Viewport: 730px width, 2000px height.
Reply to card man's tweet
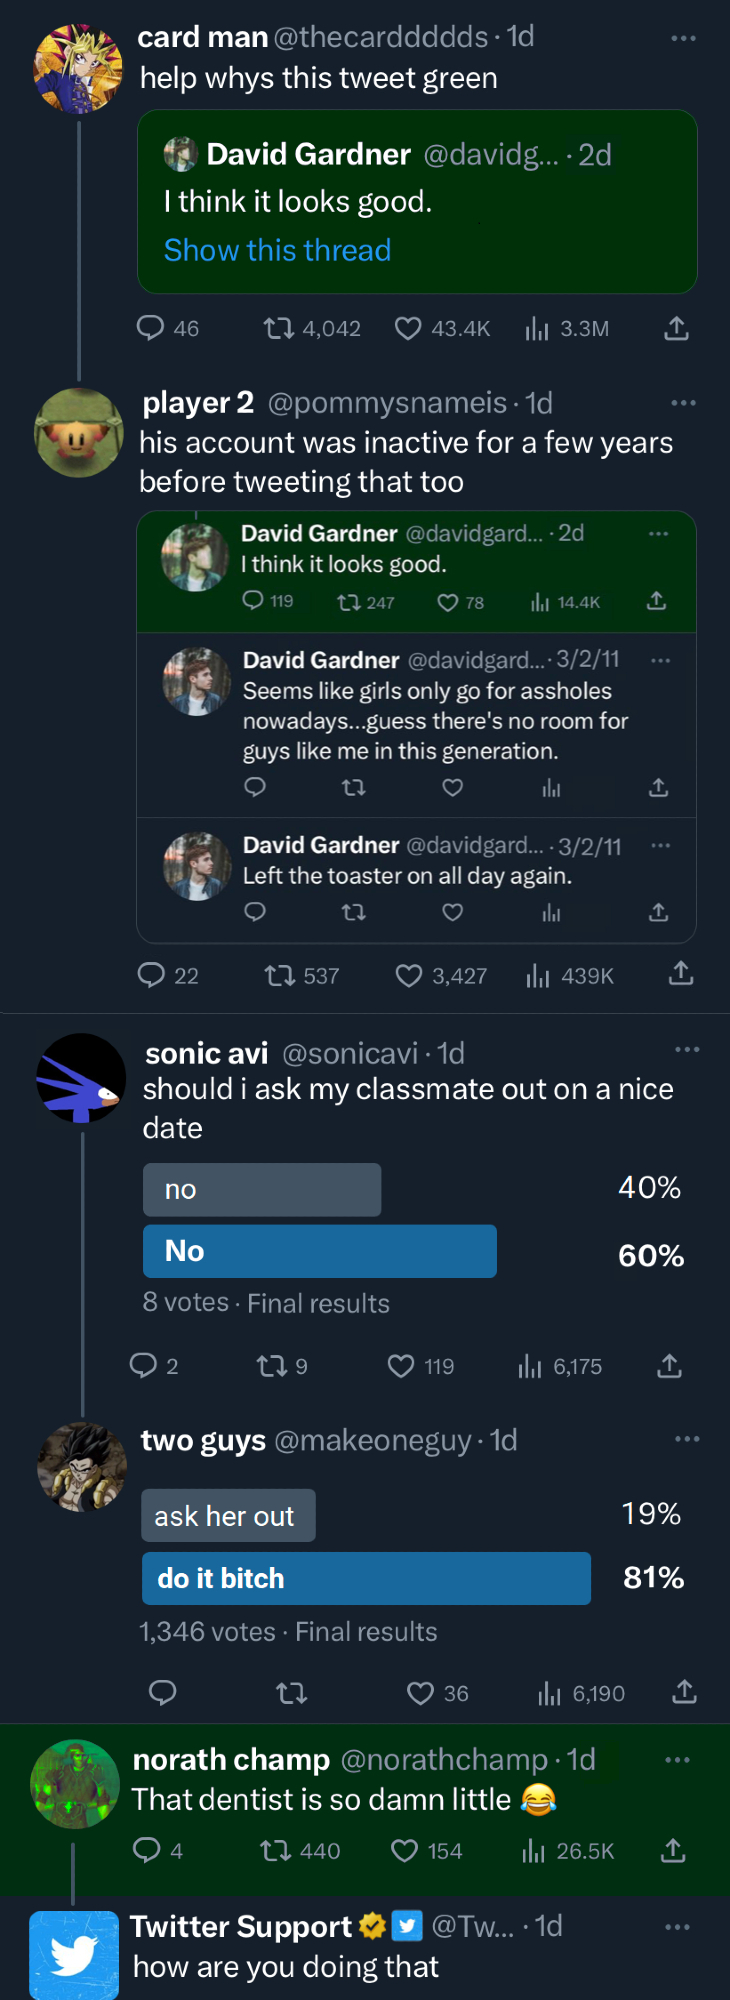(151, 329)
